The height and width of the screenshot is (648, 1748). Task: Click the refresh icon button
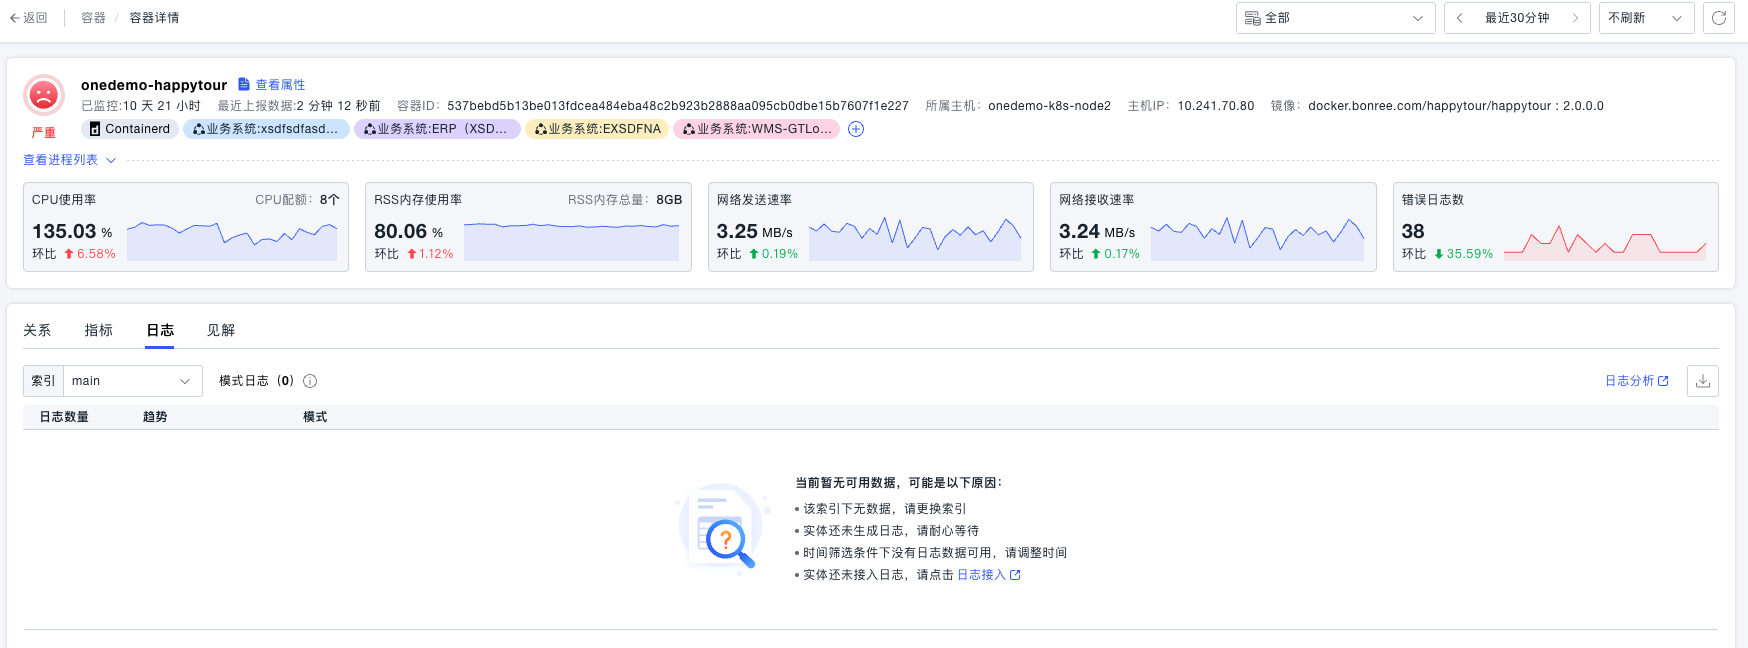tap(1718, 18)
